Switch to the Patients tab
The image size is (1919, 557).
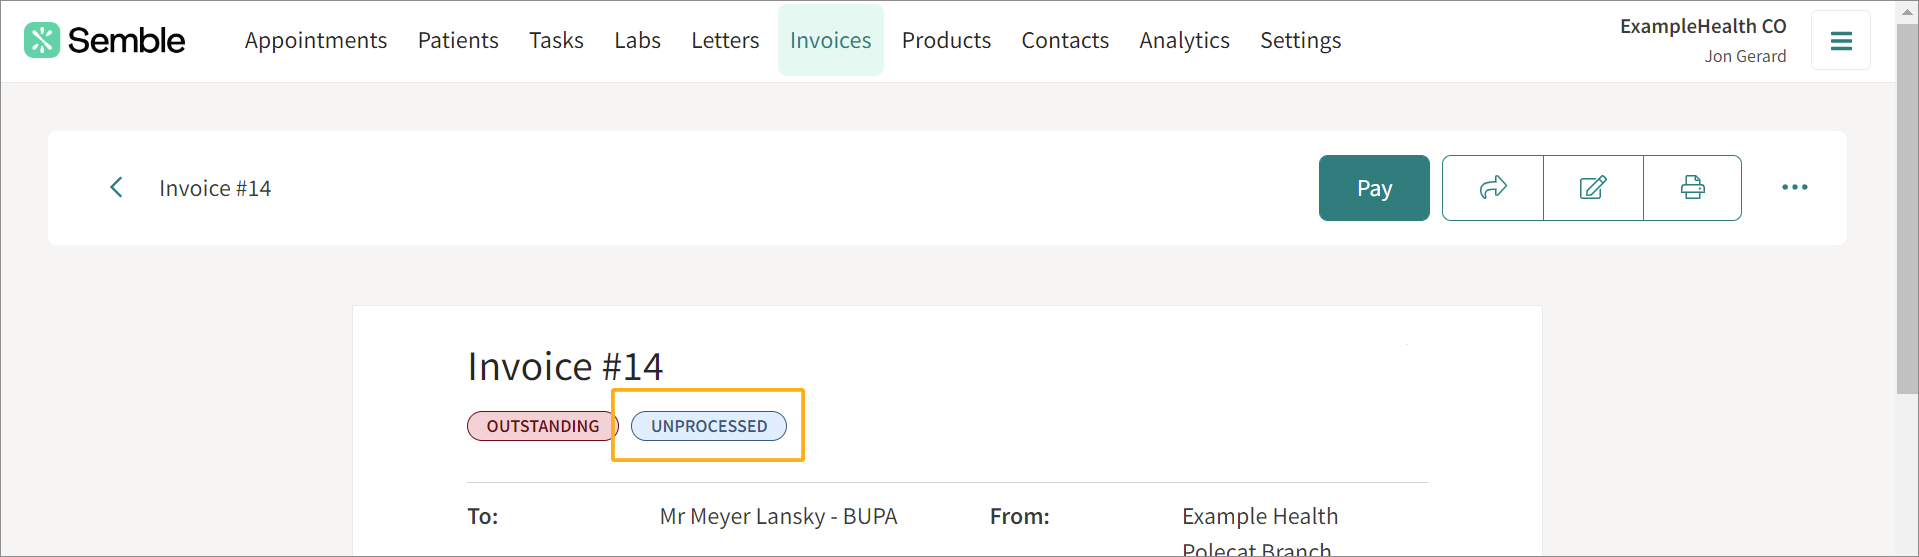click(458, 40)
